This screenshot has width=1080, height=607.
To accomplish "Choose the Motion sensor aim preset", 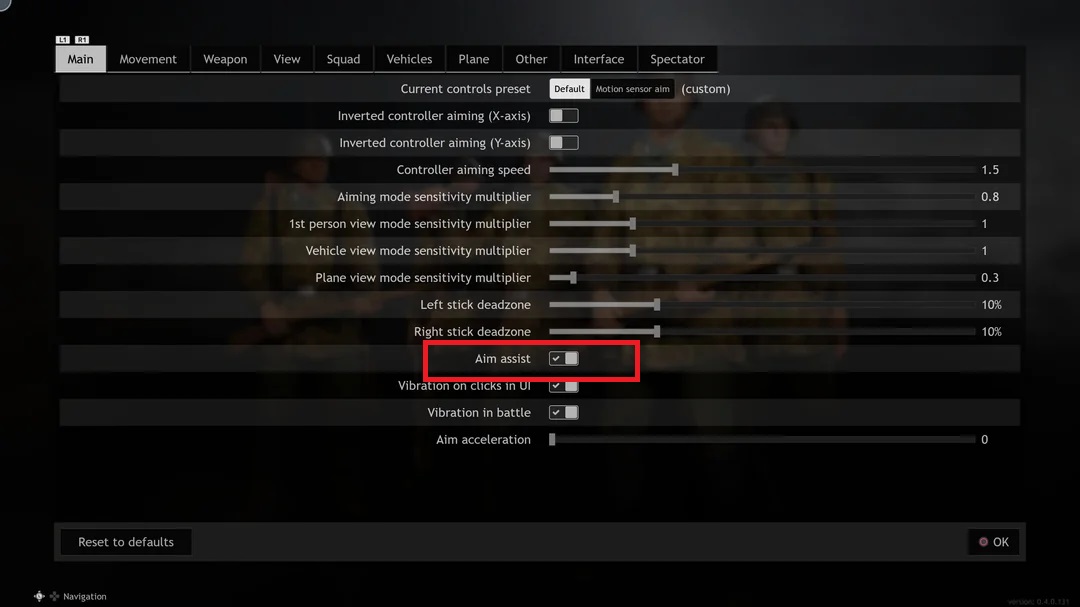I will pos(632,89).
